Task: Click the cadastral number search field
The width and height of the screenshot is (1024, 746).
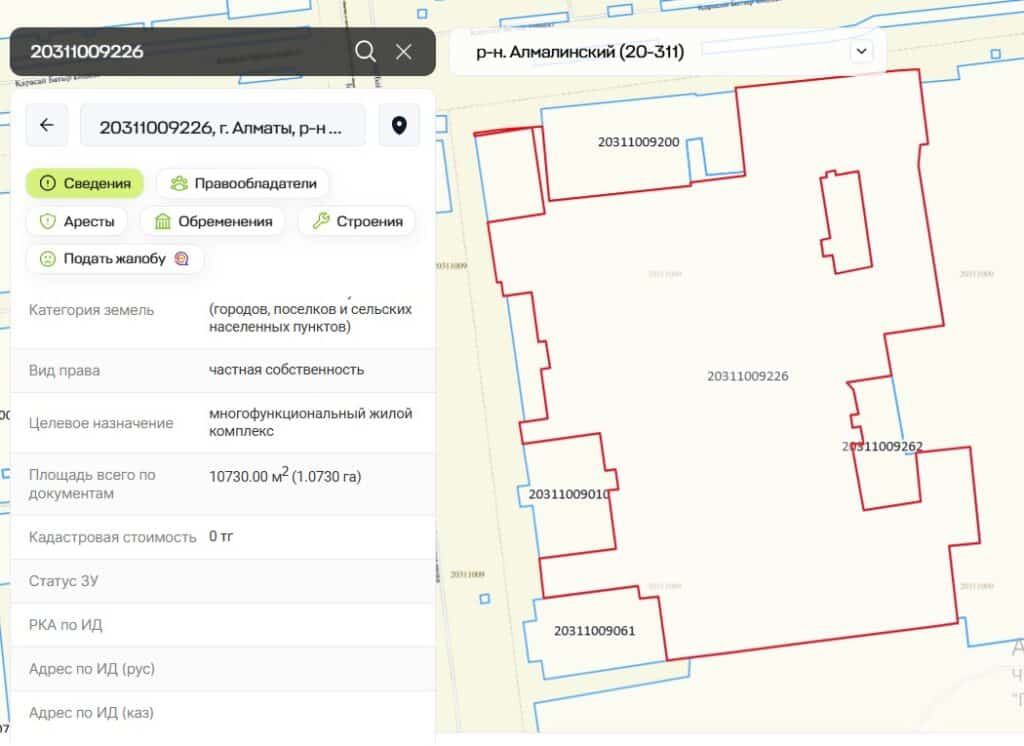Action: 180,52
